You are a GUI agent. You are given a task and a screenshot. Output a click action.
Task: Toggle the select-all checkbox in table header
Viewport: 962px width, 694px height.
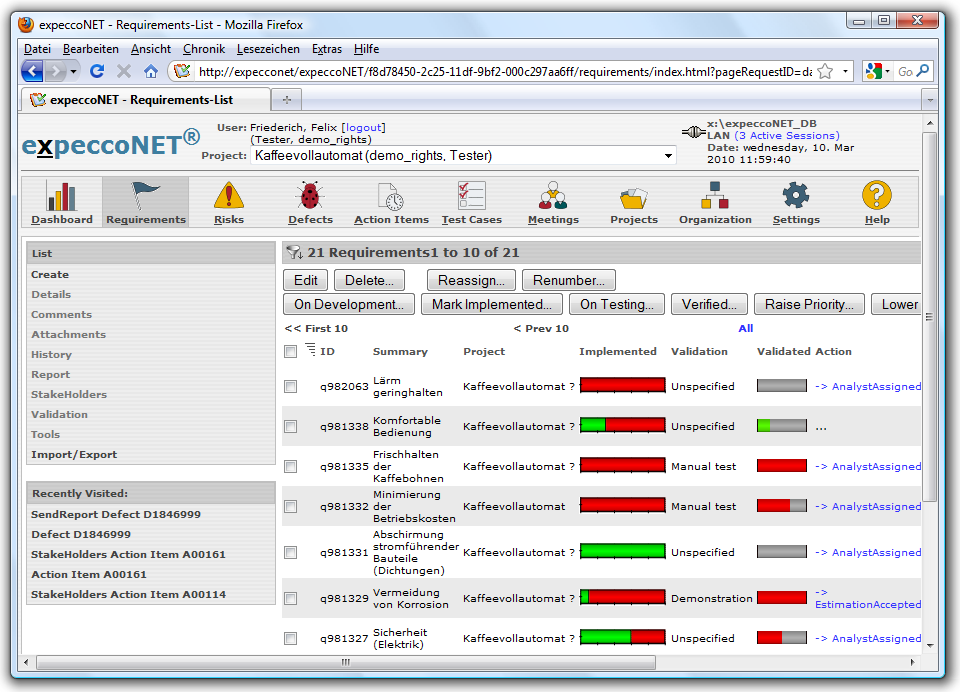291,352
